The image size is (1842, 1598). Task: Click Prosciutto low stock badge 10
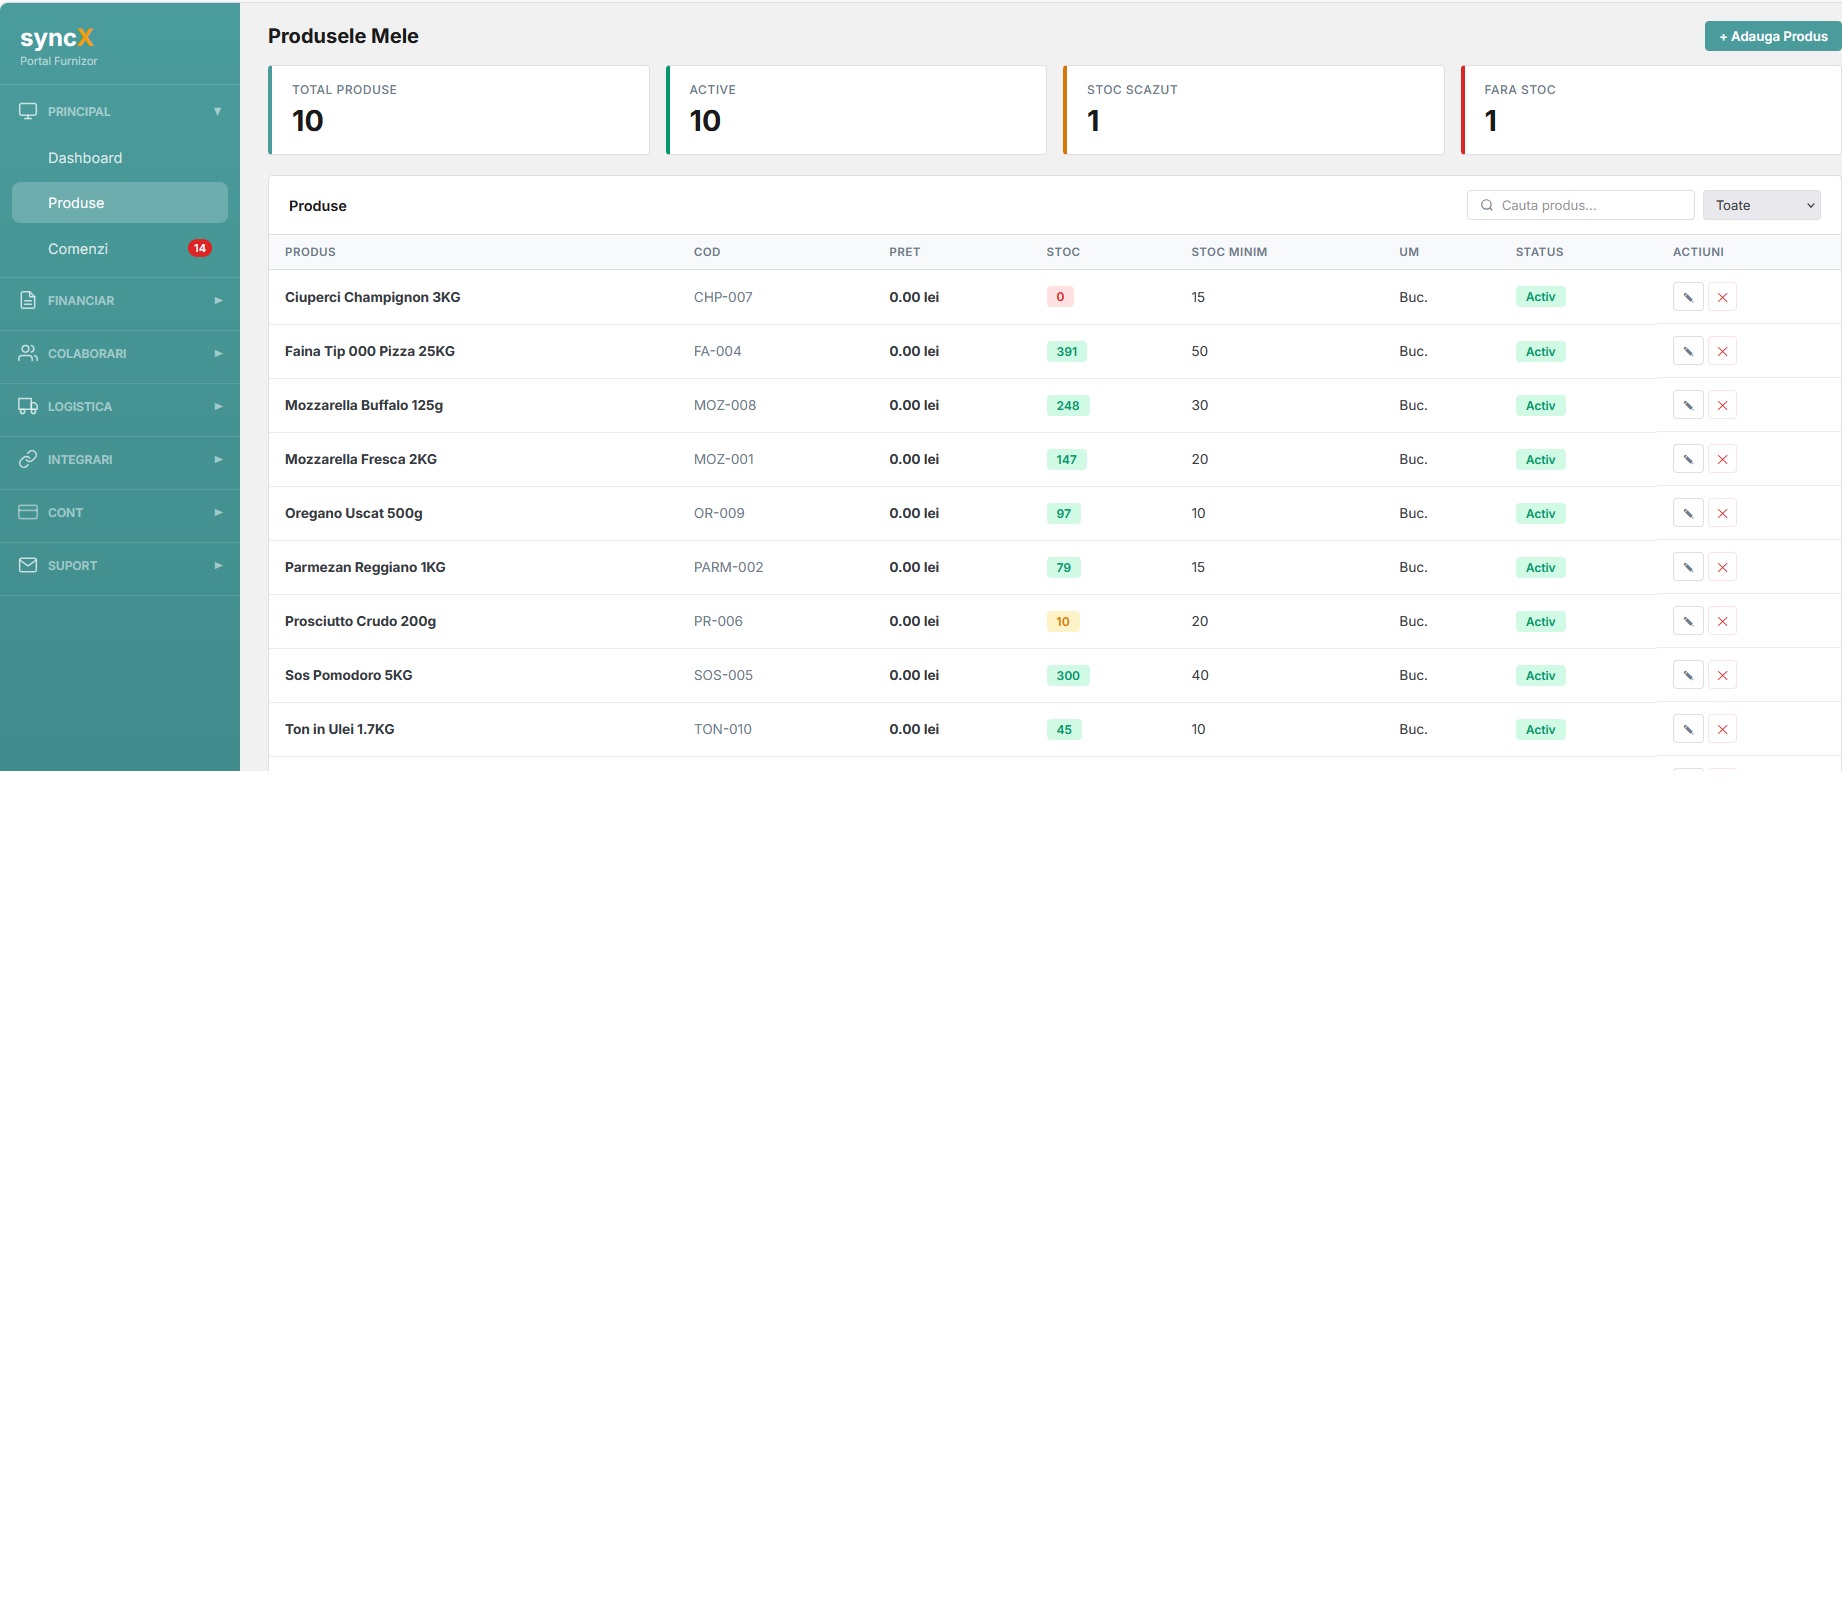pos(1063,621)
